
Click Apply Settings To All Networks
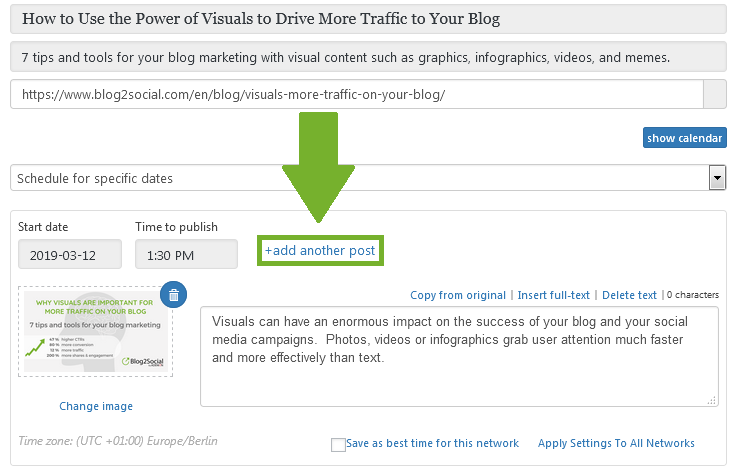click(616, 443)
